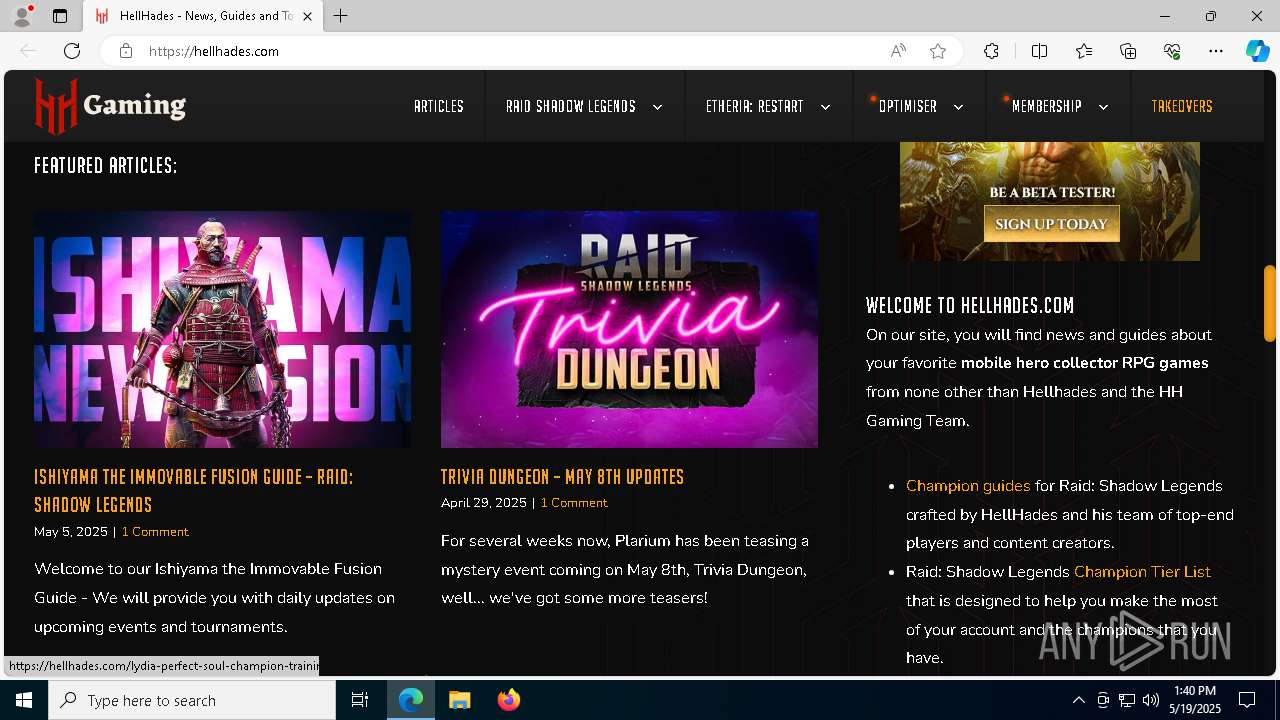Select the "May 5, 2025" article date
1280x720 pixels.
pyautogui.click(x=71, y=532)
